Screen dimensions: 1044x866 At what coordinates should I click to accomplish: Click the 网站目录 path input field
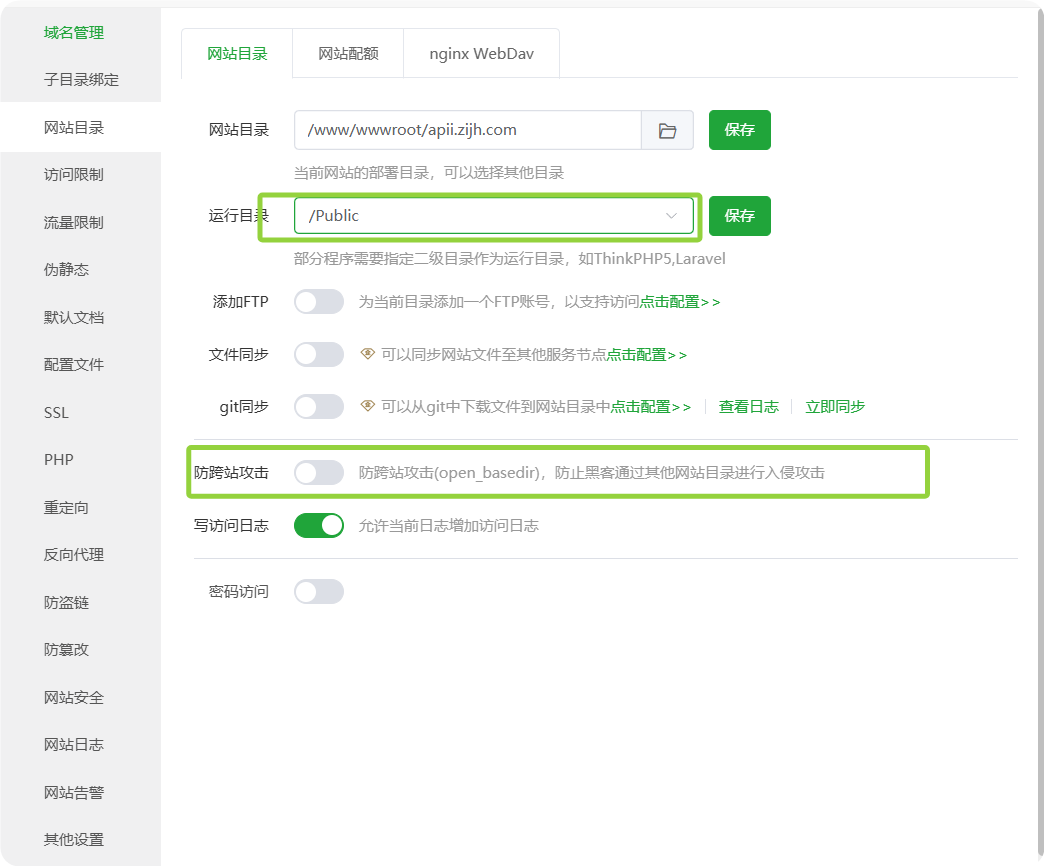point(467,130)
